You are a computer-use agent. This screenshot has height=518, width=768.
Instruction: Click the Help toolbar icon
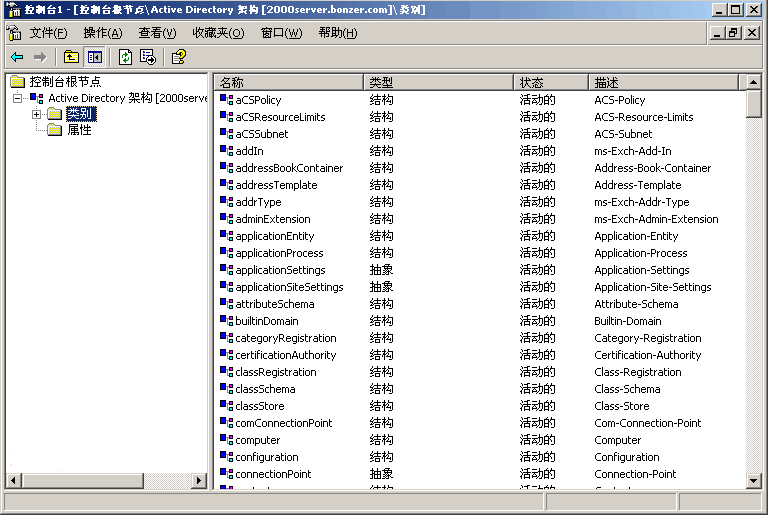(178, 57)
